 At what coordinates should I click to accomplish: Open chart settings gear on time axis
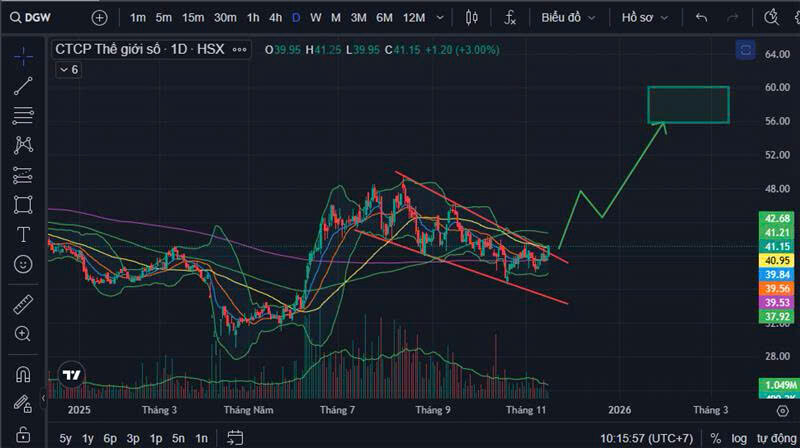pyautogui.click(x=783, y=410)
